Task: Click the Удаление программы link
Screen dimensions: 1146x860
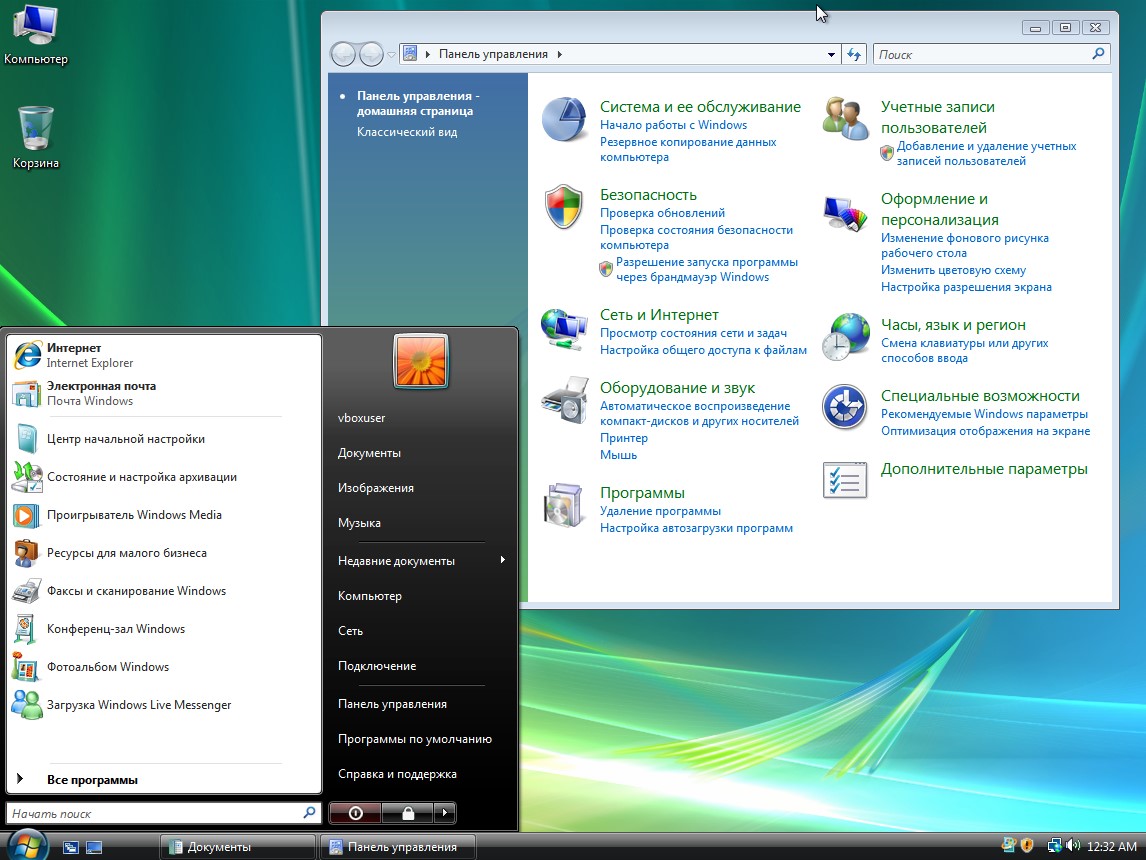Action: pyautogui.click(x=660, y=511)
